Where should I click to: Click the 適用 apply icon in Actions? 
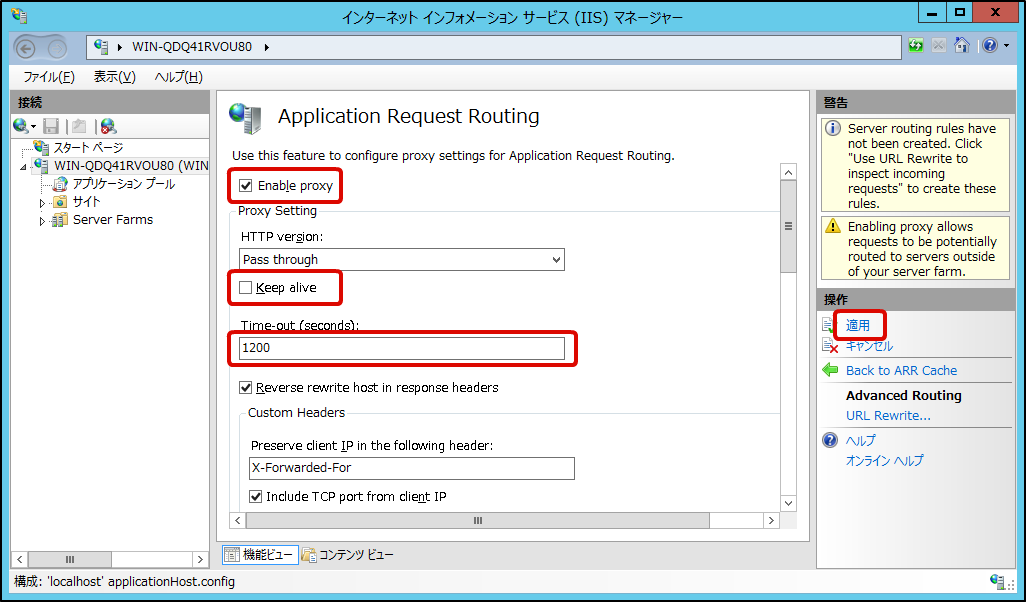click(x=830, y=325)
